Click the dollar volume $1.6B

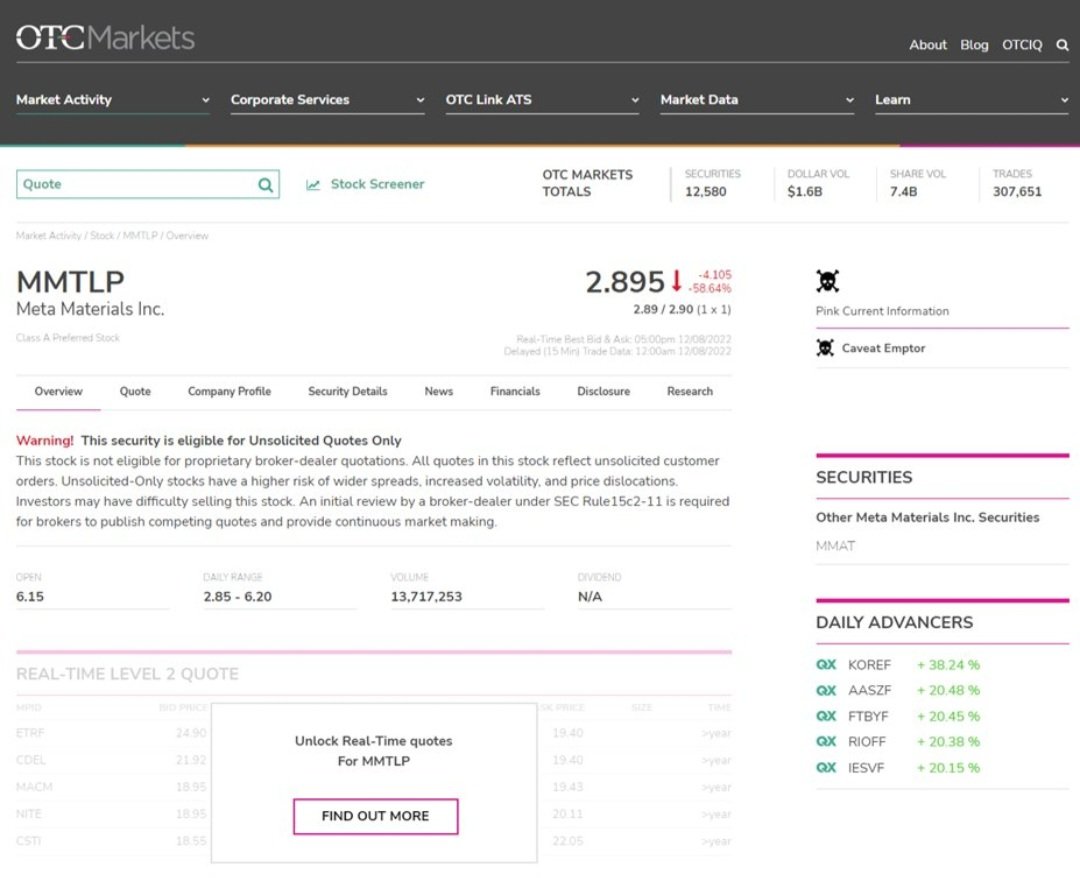[804, 191]
